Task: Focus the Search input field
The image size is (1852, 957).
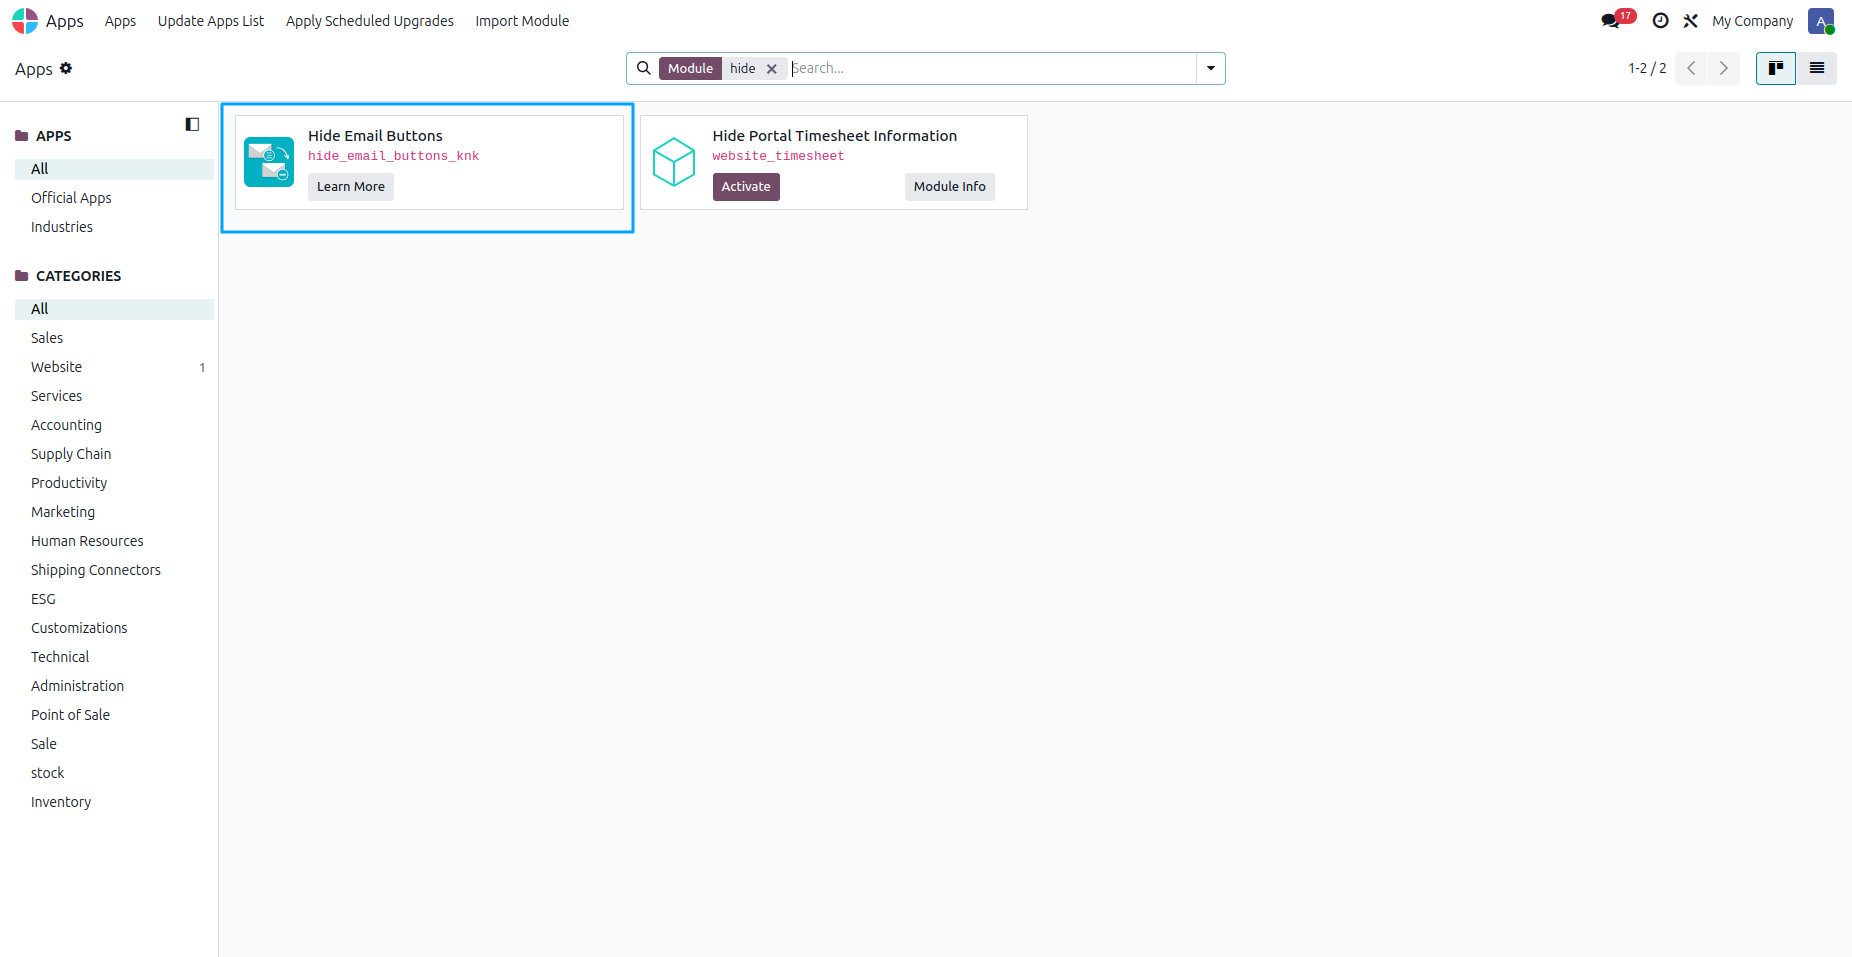Action: click(992, 68)
